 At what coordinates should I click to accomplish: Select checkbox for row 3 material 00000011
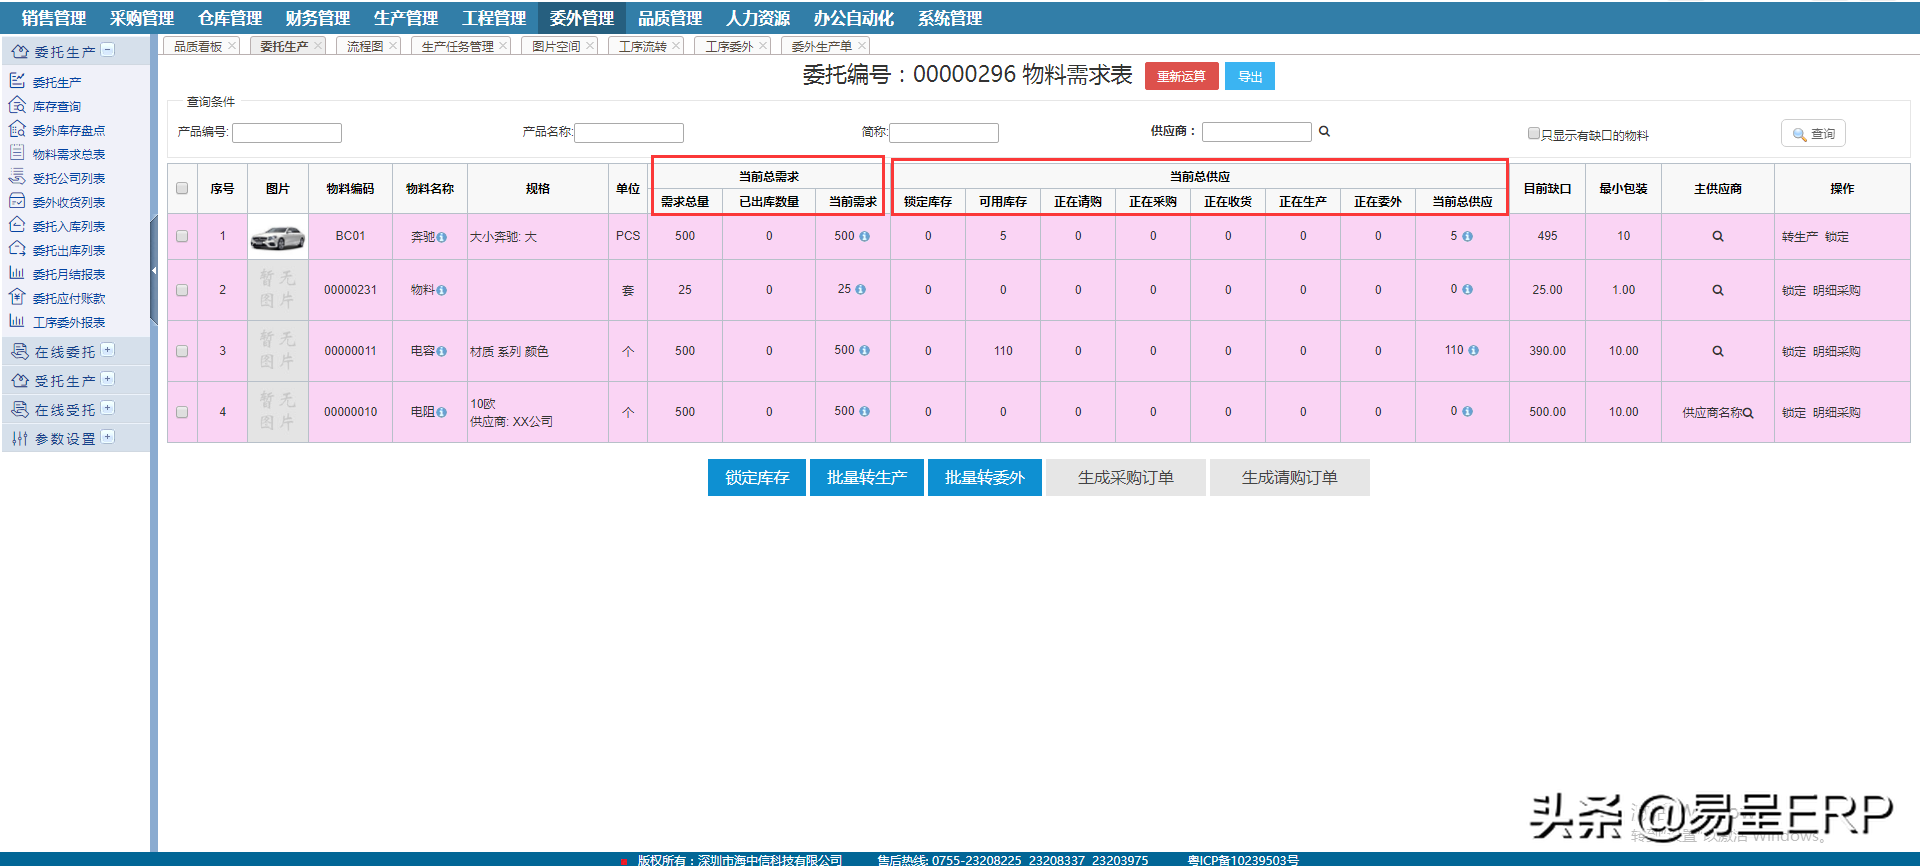point(182,351)
